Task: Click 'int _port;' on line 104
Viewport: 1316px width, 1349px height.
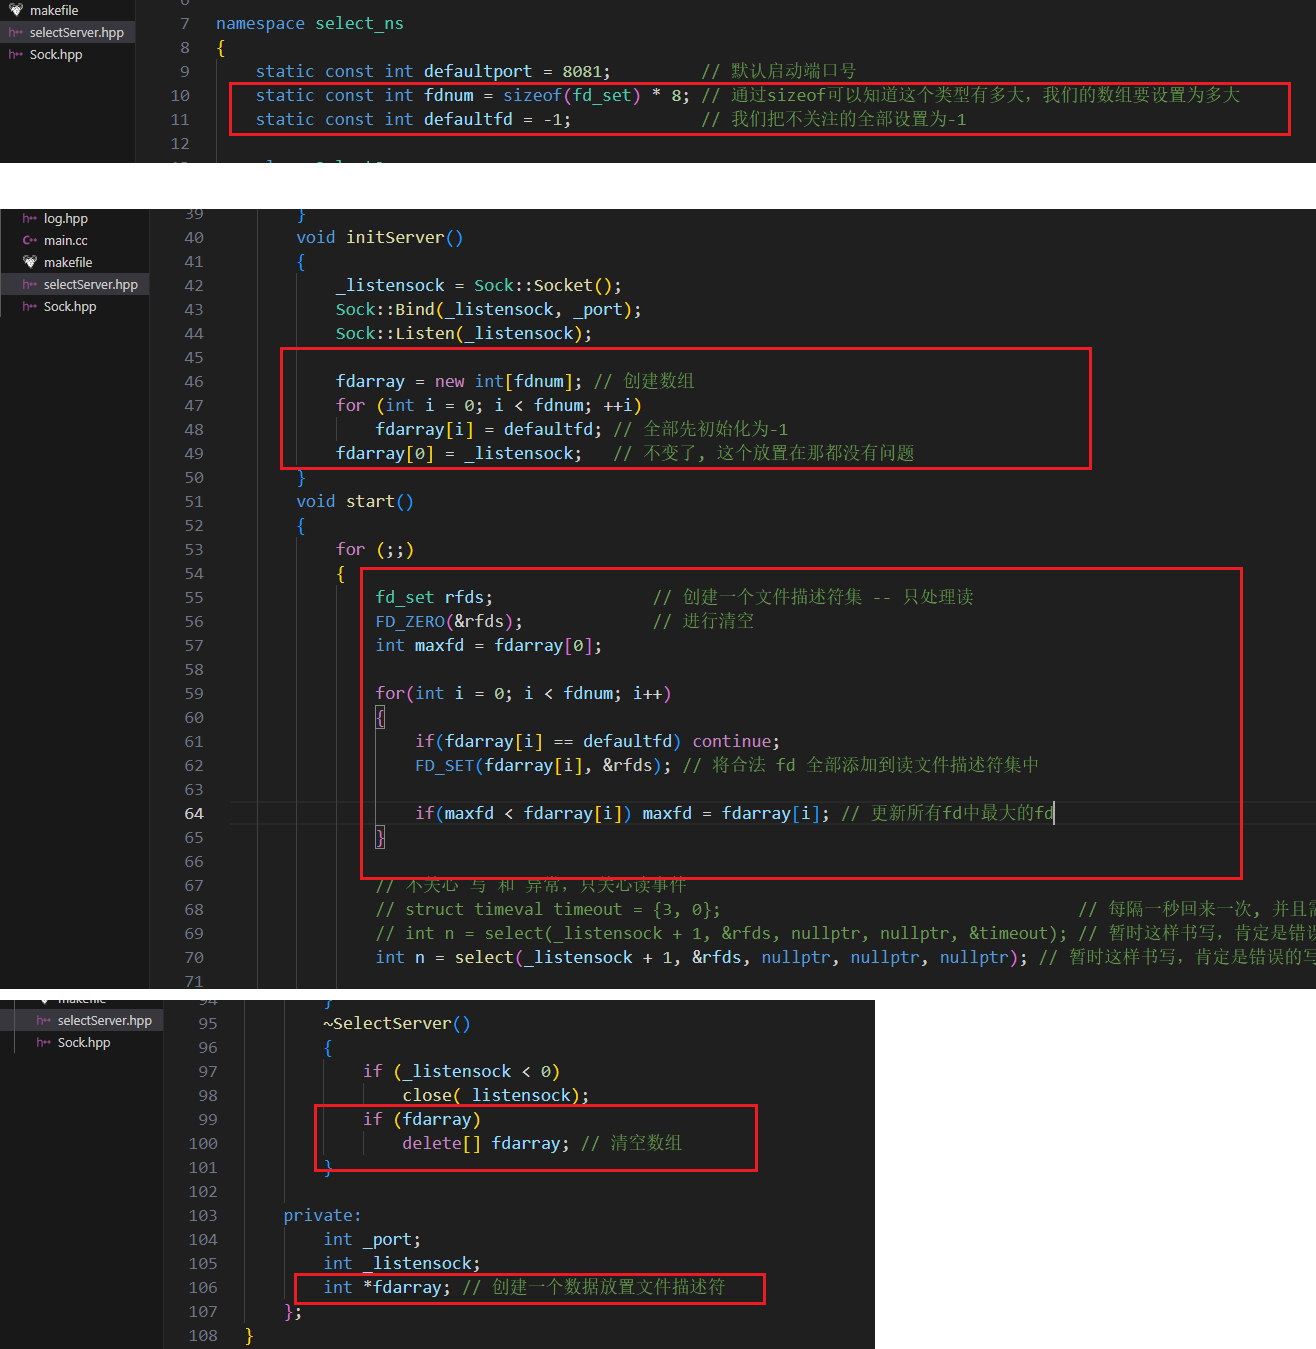Action: tap(372, 1239)
